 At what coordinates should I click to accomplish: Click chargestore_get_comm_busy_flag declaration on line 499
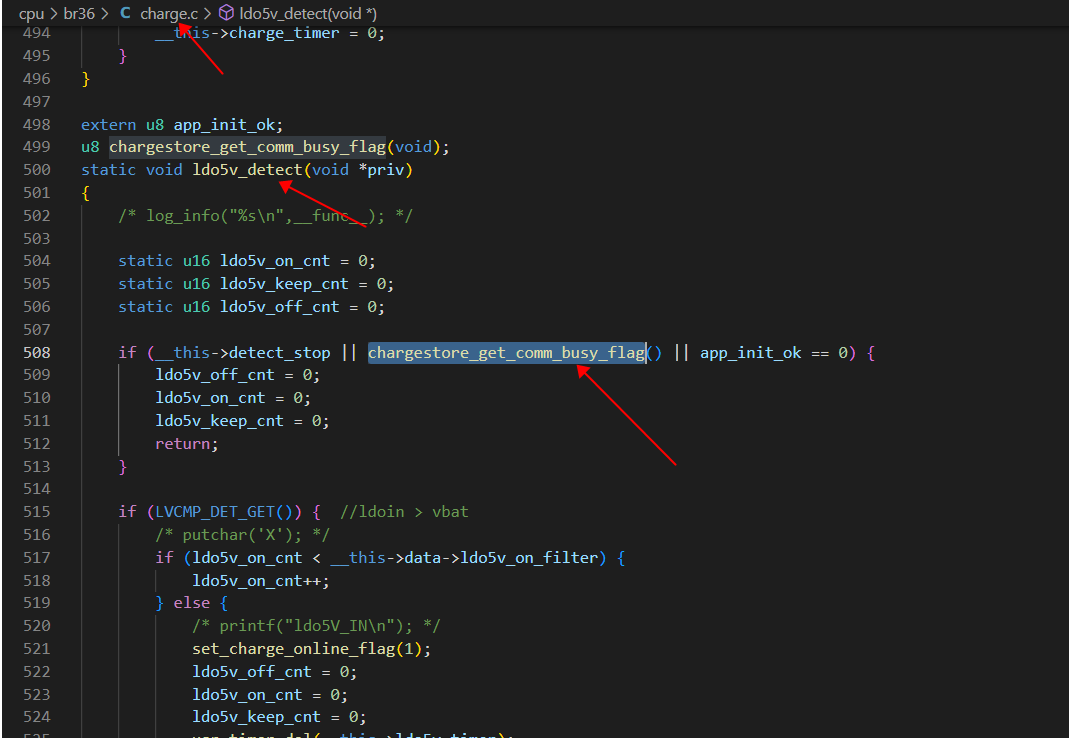tap(247, 147)
